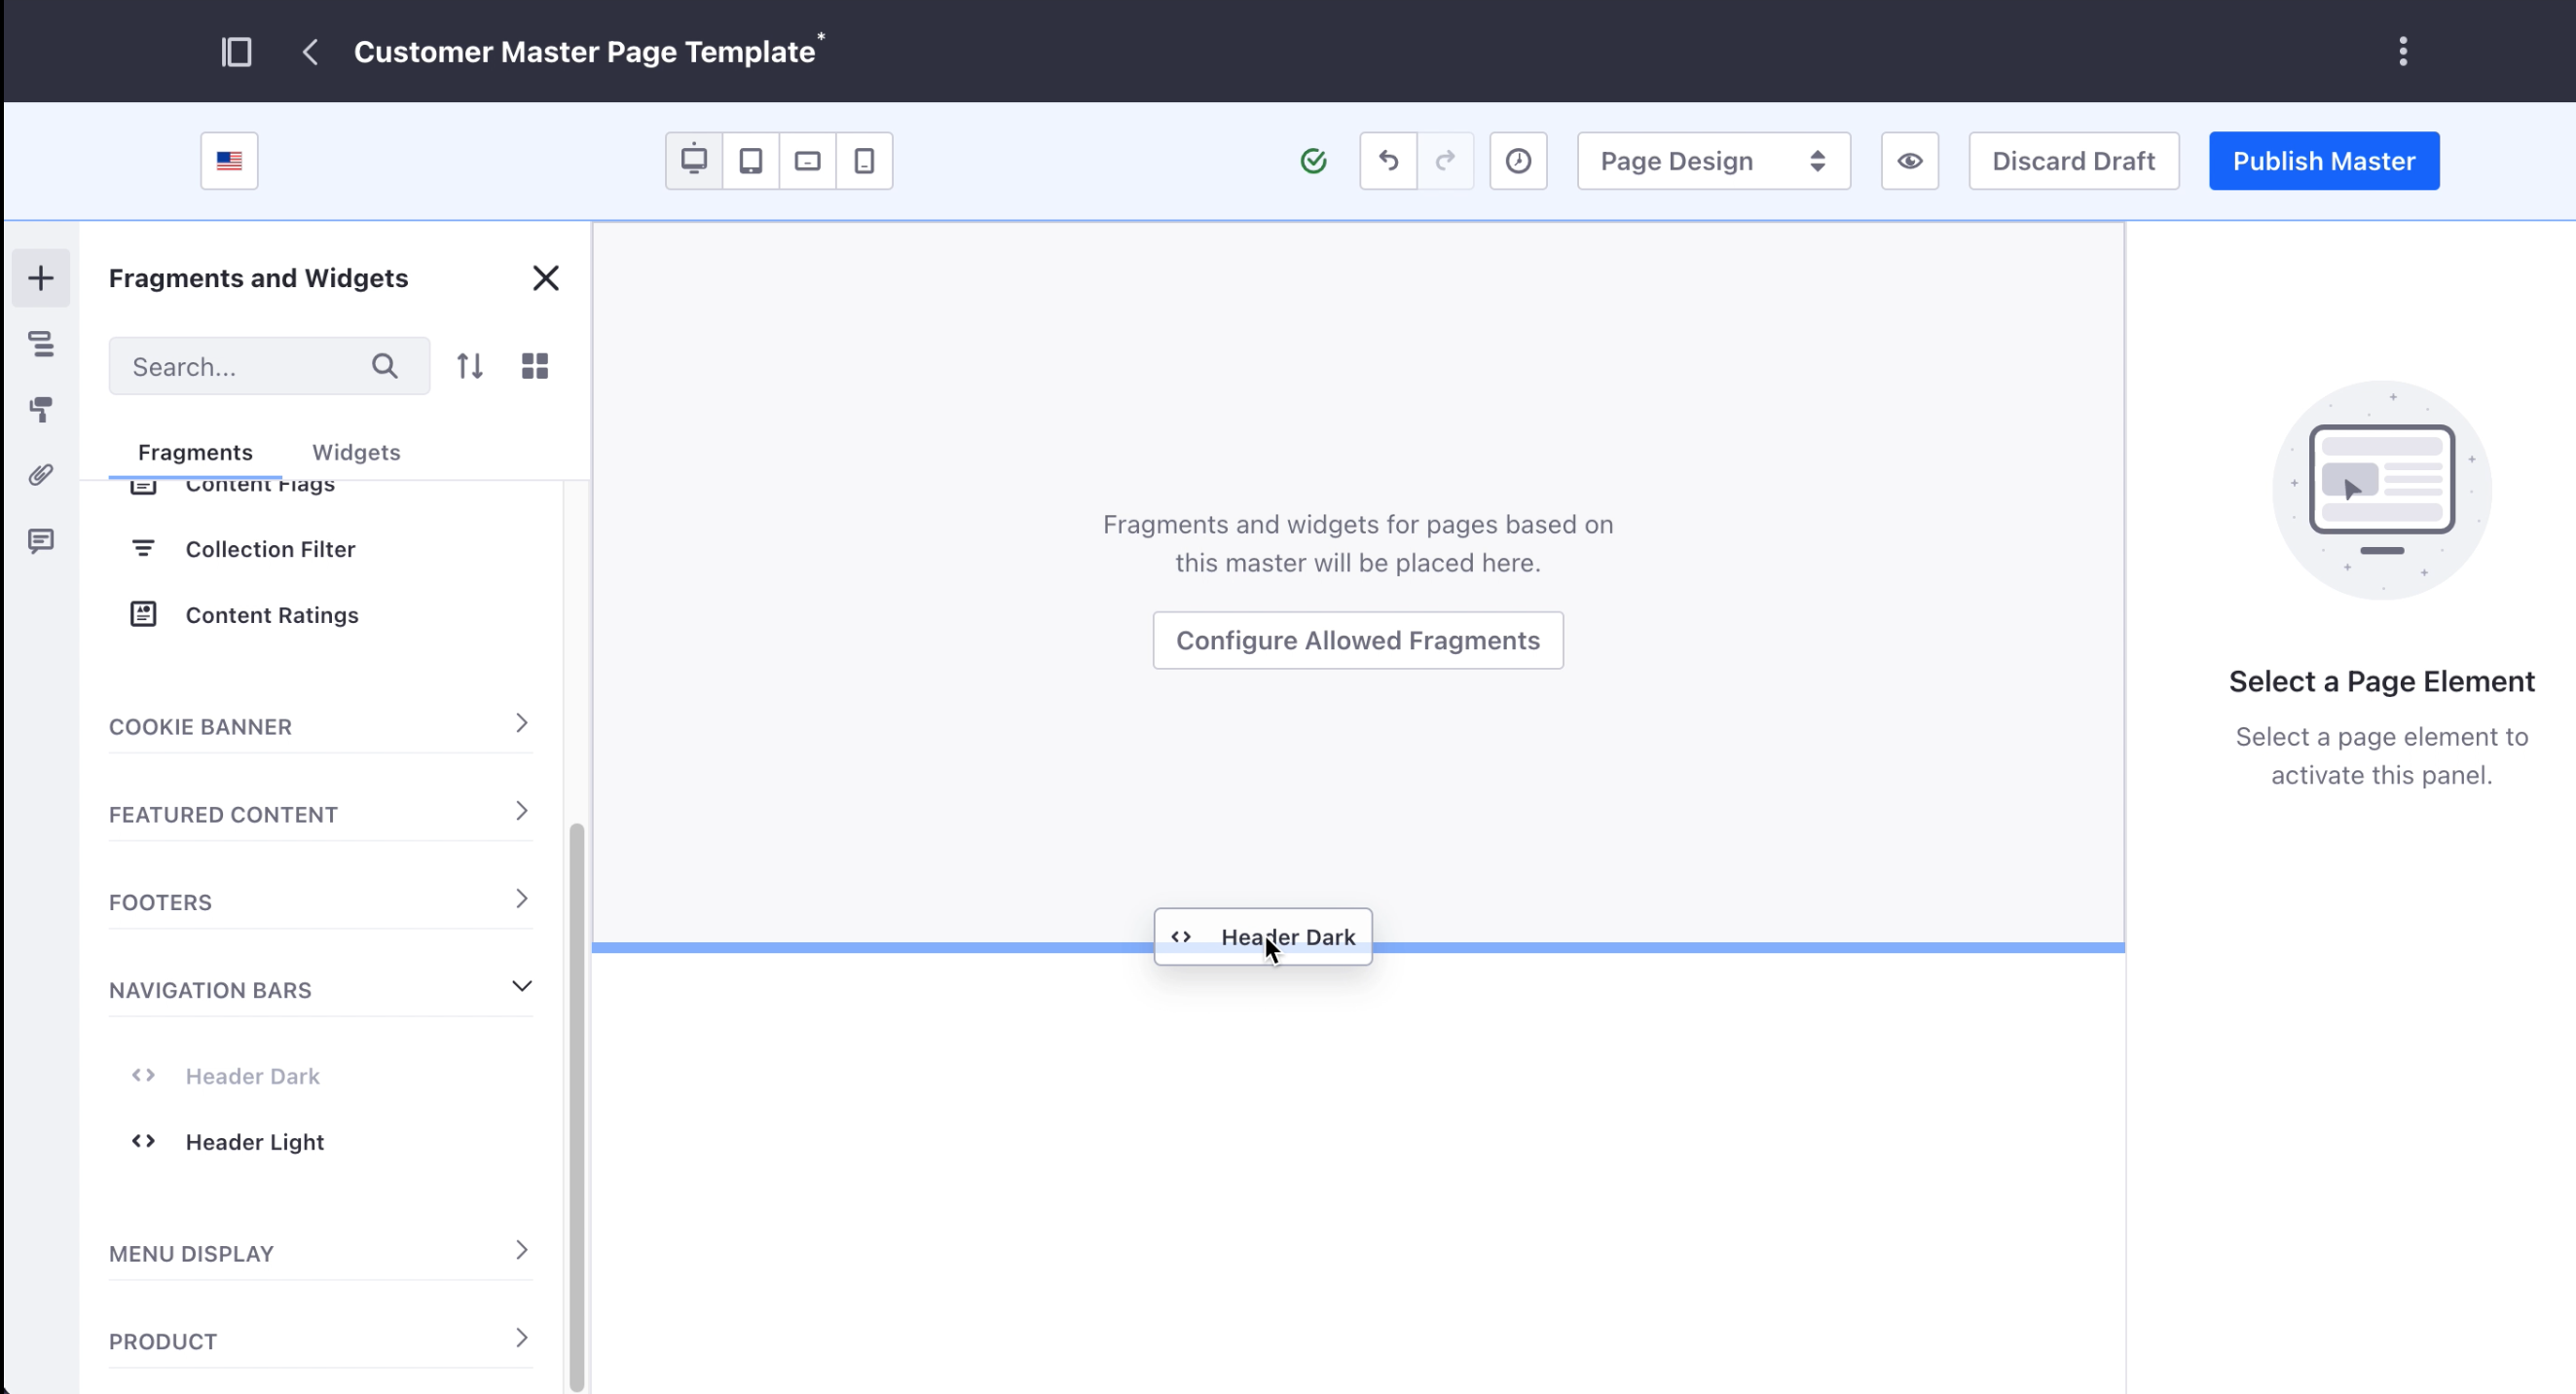2576x1394 pixels.
Task: Click the redo arrow icon
Action: pyautogui.click(x=1445, y=162)
